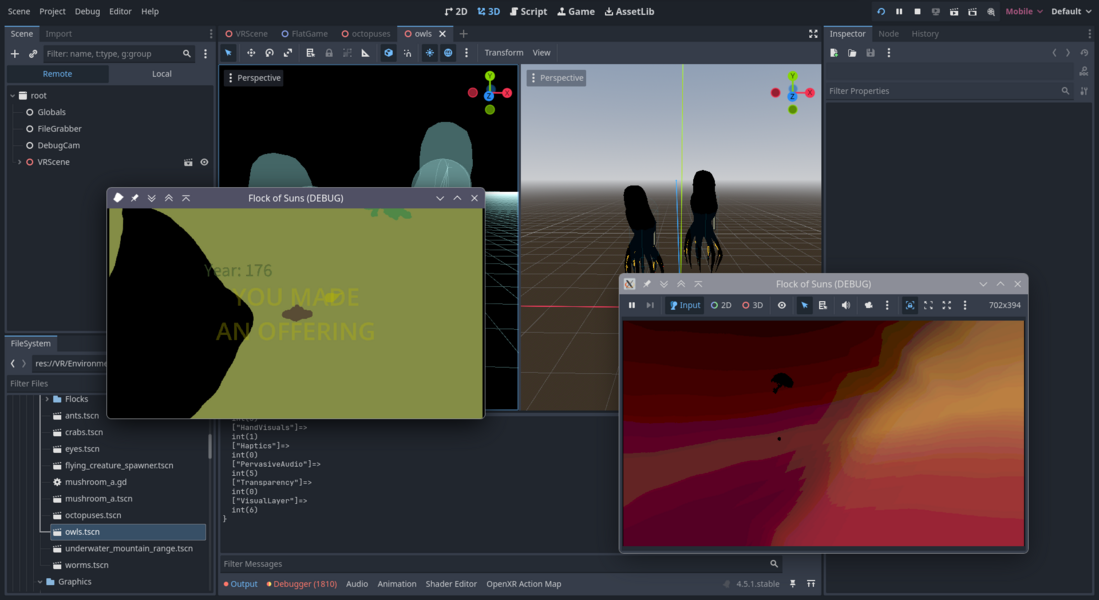The image size is (1099, 600).
Task: Open the Mobile renderer dropdown
Action: [x=1022, y=11]
